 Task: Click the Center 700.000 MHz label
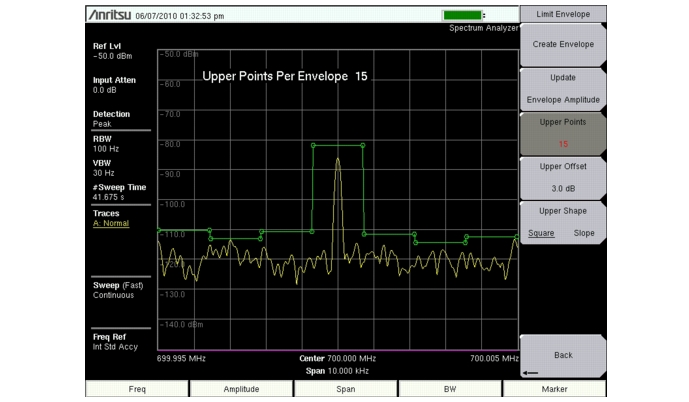pyautogui.click(x=337, y=358)
